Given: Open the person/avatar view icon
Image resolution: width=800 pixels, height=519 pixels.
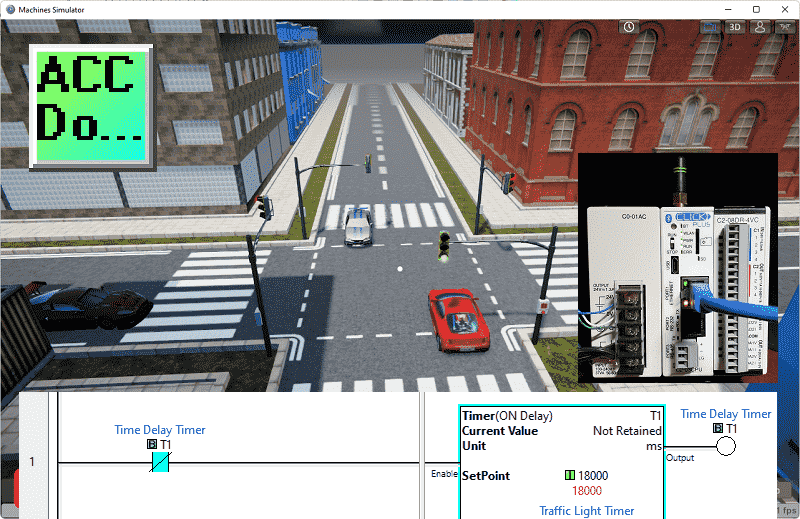Looking at the screenshot, I should (760, 27).
